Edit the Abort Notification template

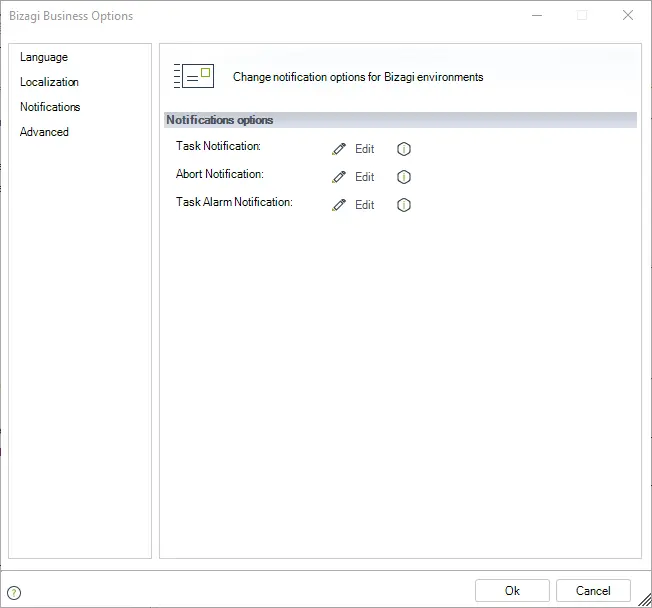pyautogui.click(x=365, y=177)
